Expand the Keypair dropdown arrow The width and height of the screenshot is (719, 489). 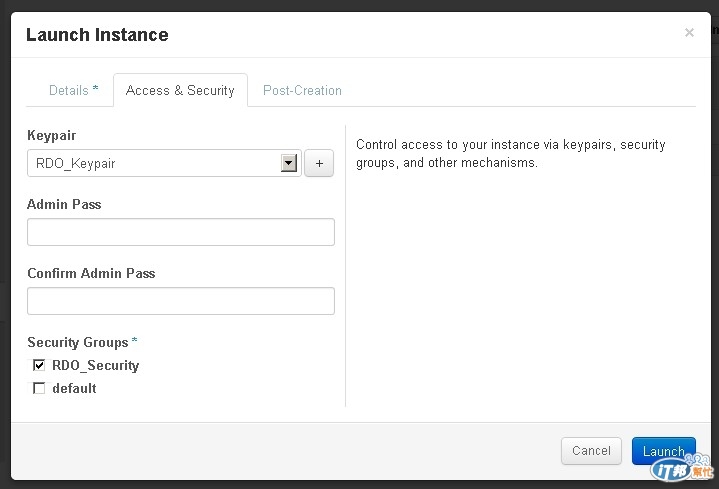pos(289,163)
